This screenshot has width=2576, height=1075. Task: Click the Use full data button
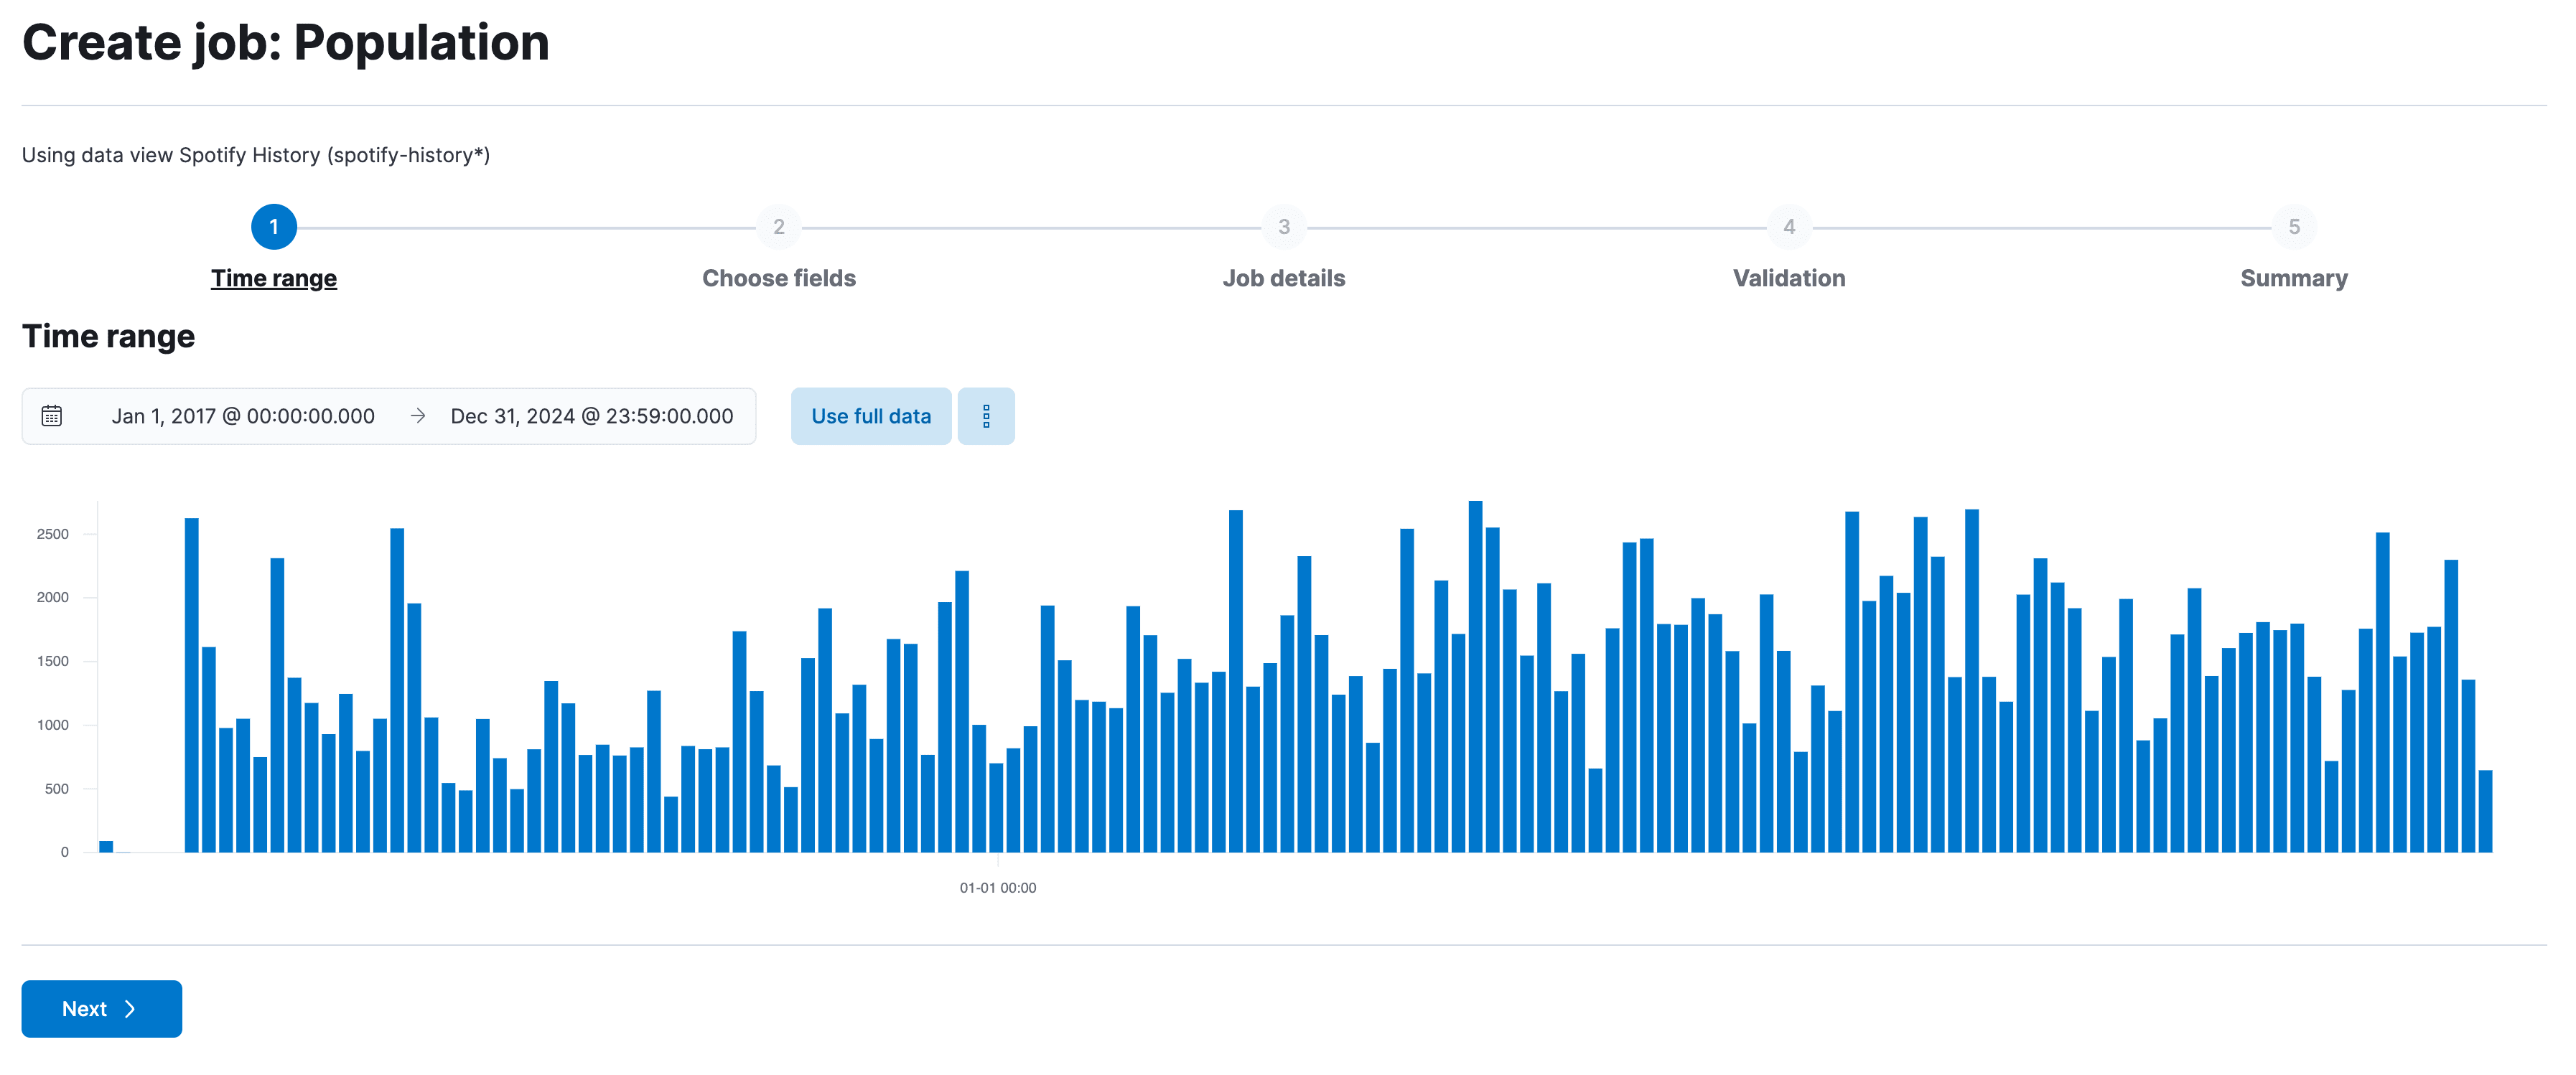point(870,415)
